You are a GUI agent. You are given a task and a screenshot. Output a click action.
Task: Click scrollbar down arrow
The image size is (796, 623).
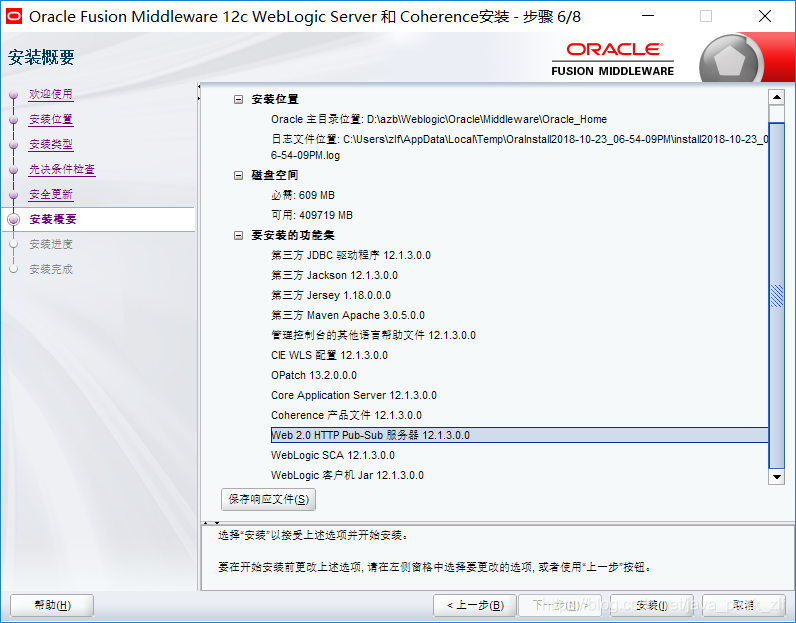pos(777,477)
